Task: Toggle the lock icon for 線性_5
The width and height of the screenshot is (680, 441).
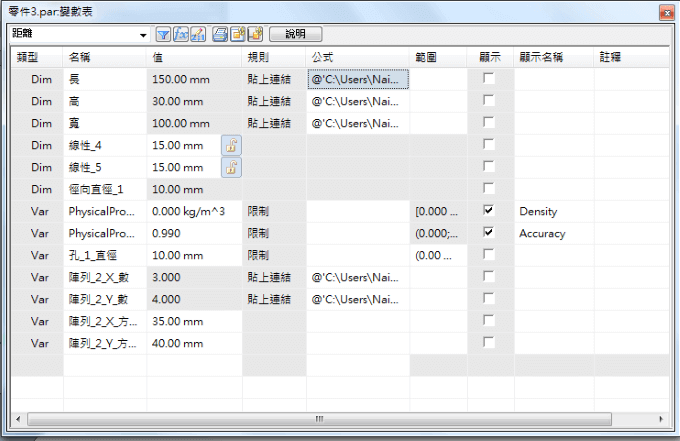Action: (x=230, y=167)
